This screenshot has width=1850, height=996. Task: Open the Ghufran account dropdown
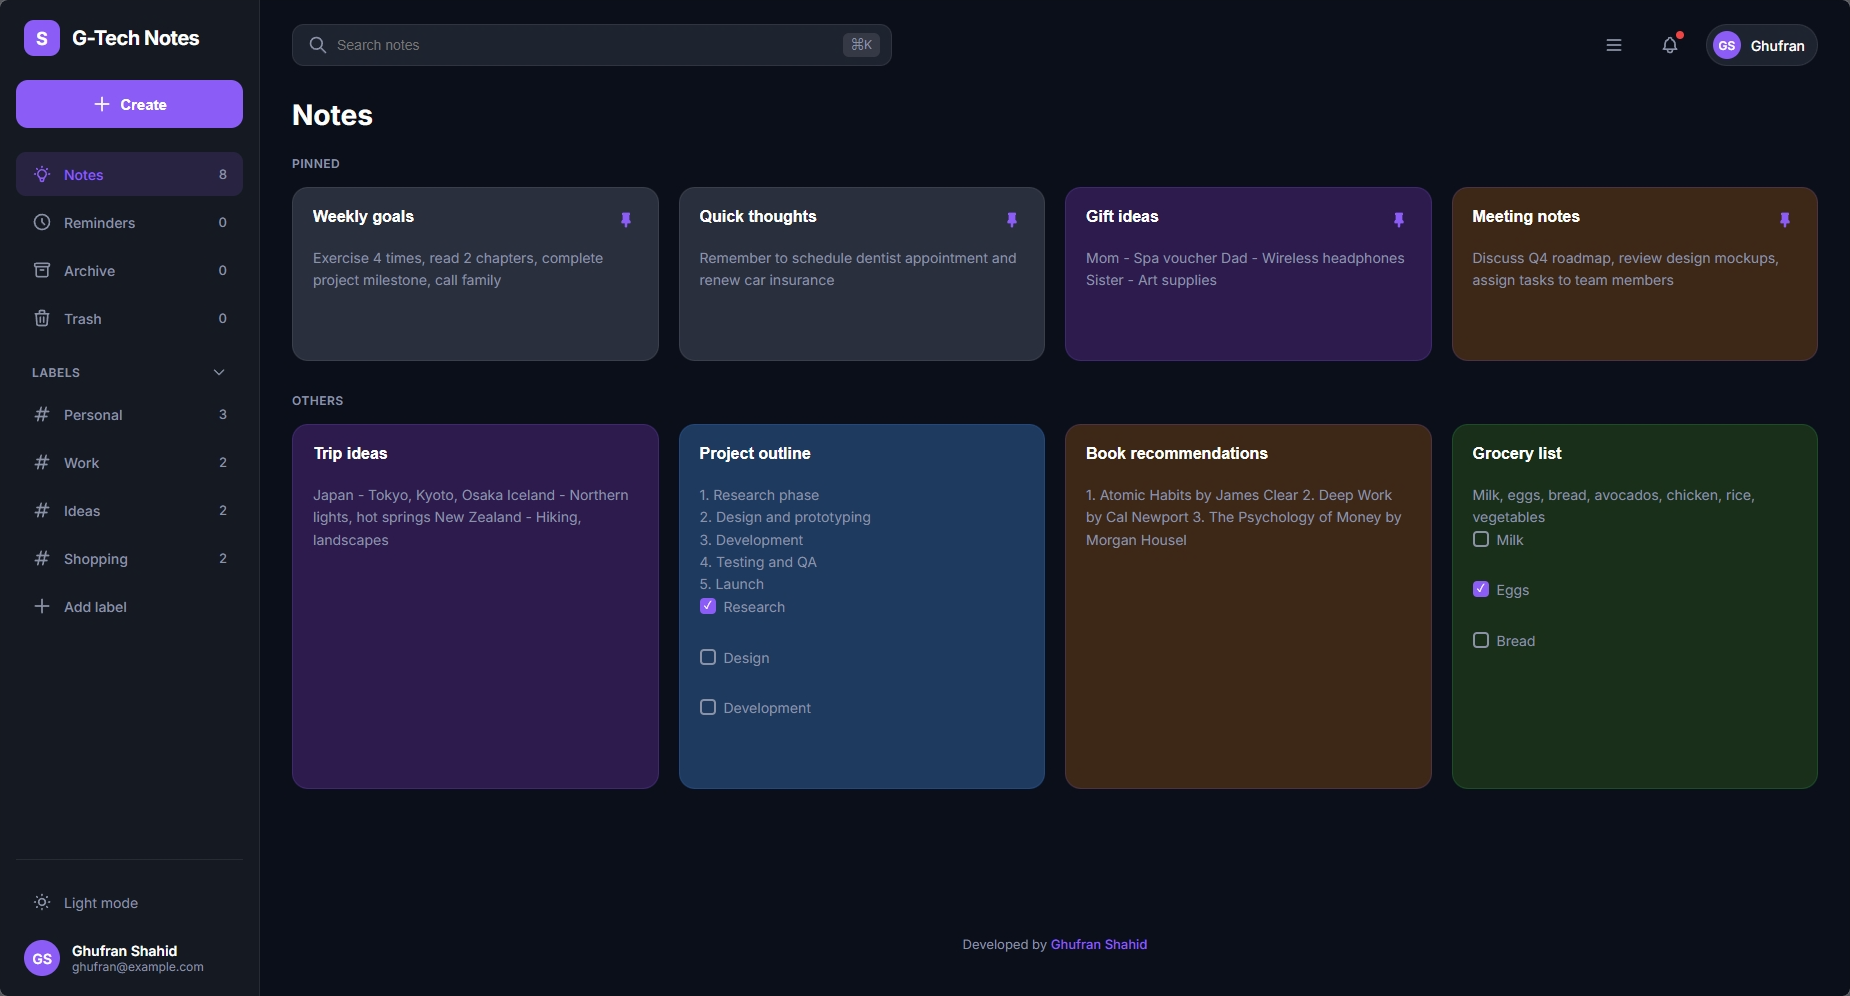1760,45
